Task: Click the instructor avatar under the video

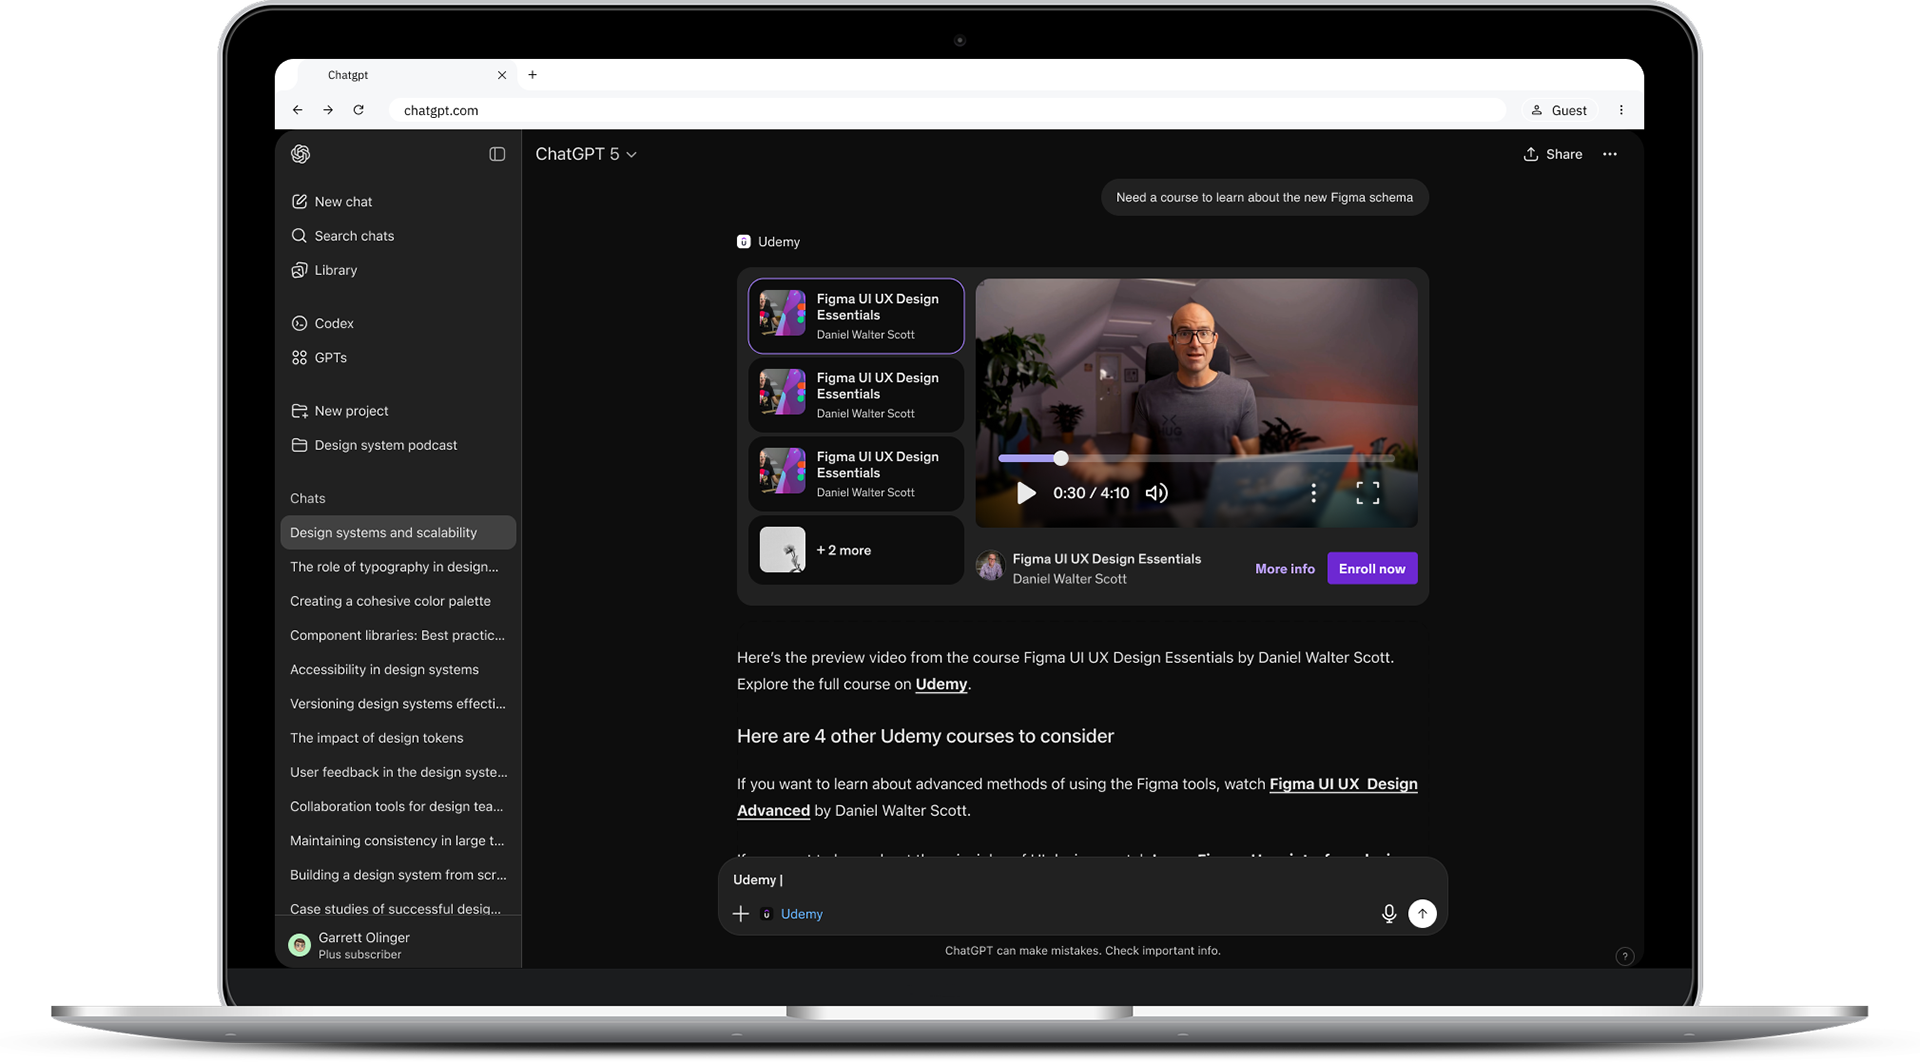Action: click(990, 567)
